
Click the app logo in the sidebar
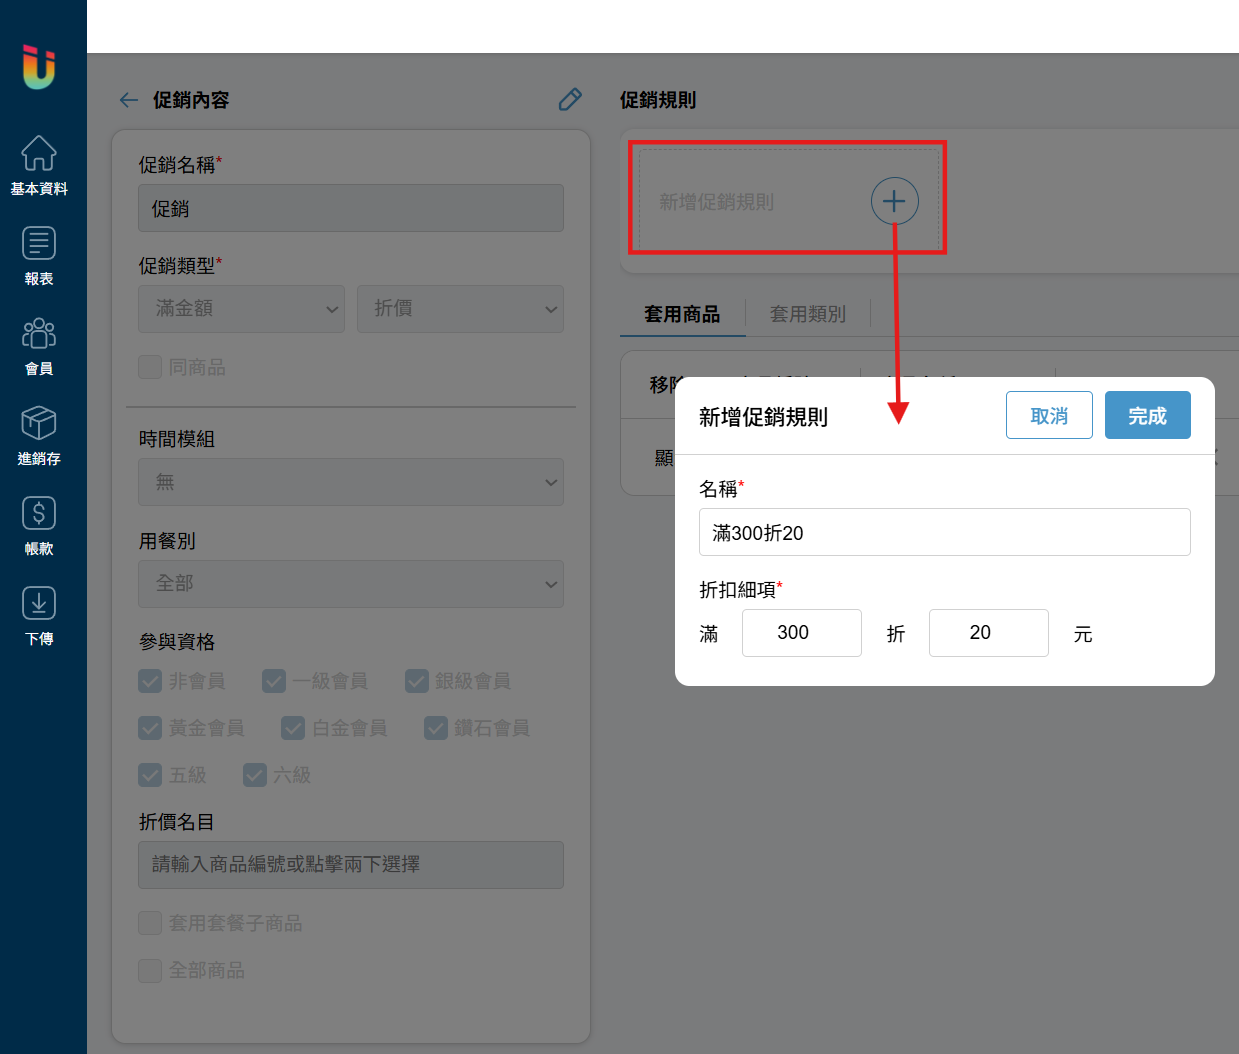39,67
